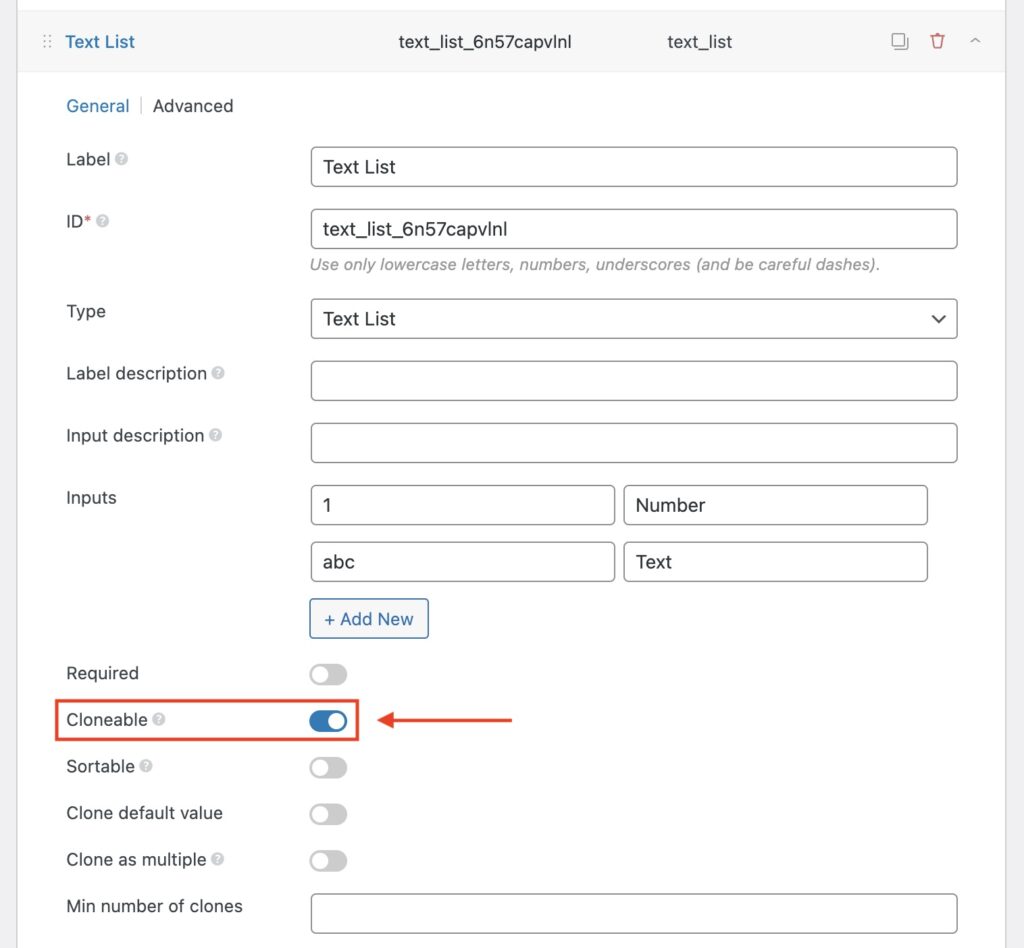Select the General tab

pyautogui.click(x=97, y=105)
